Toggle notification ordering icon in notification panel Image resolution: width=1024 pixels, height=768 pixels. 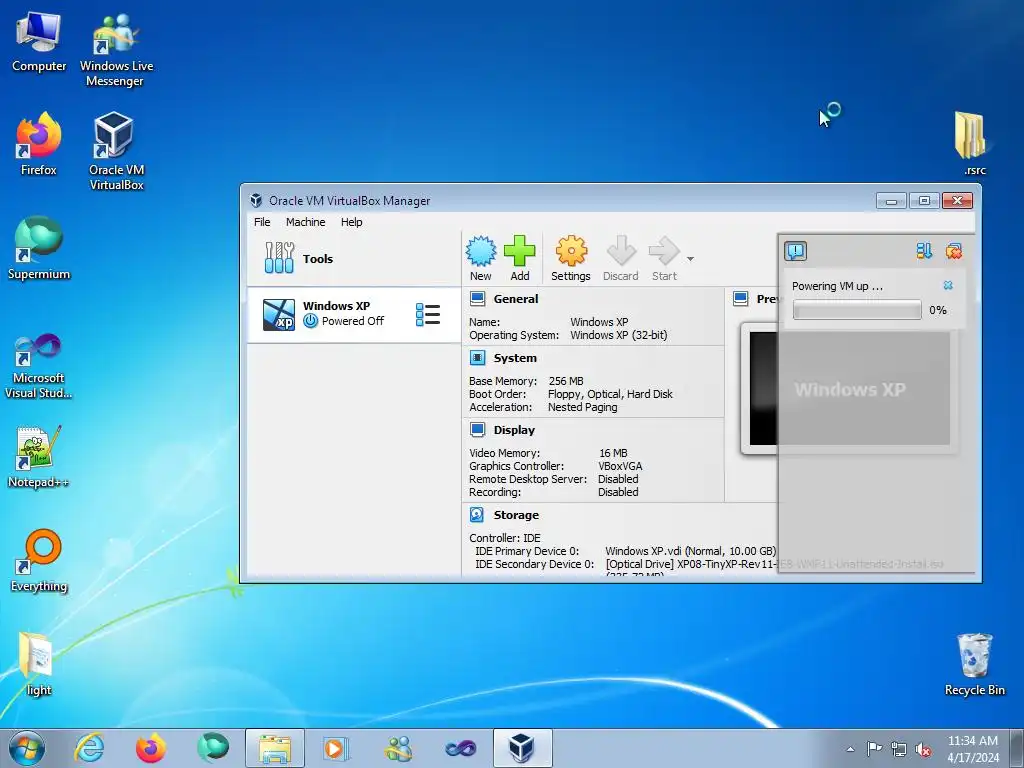924,251
